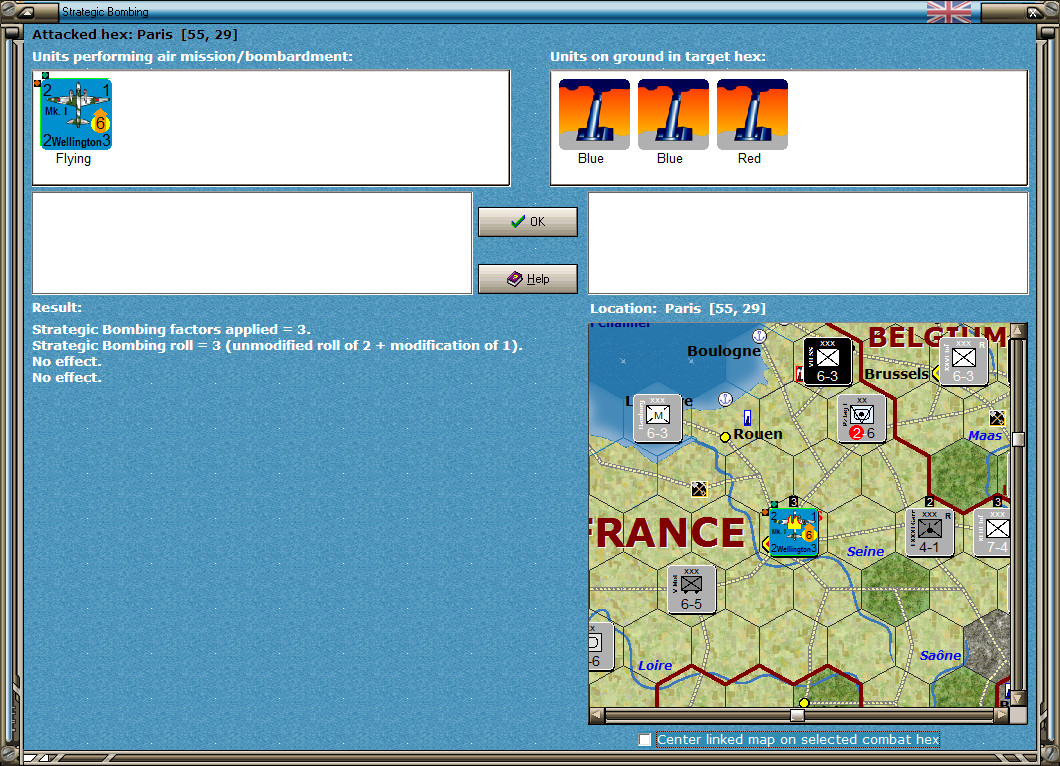1060x766 pixels.
Task: Select the 7-4 unit at map edge
Action: click(992, 533)
